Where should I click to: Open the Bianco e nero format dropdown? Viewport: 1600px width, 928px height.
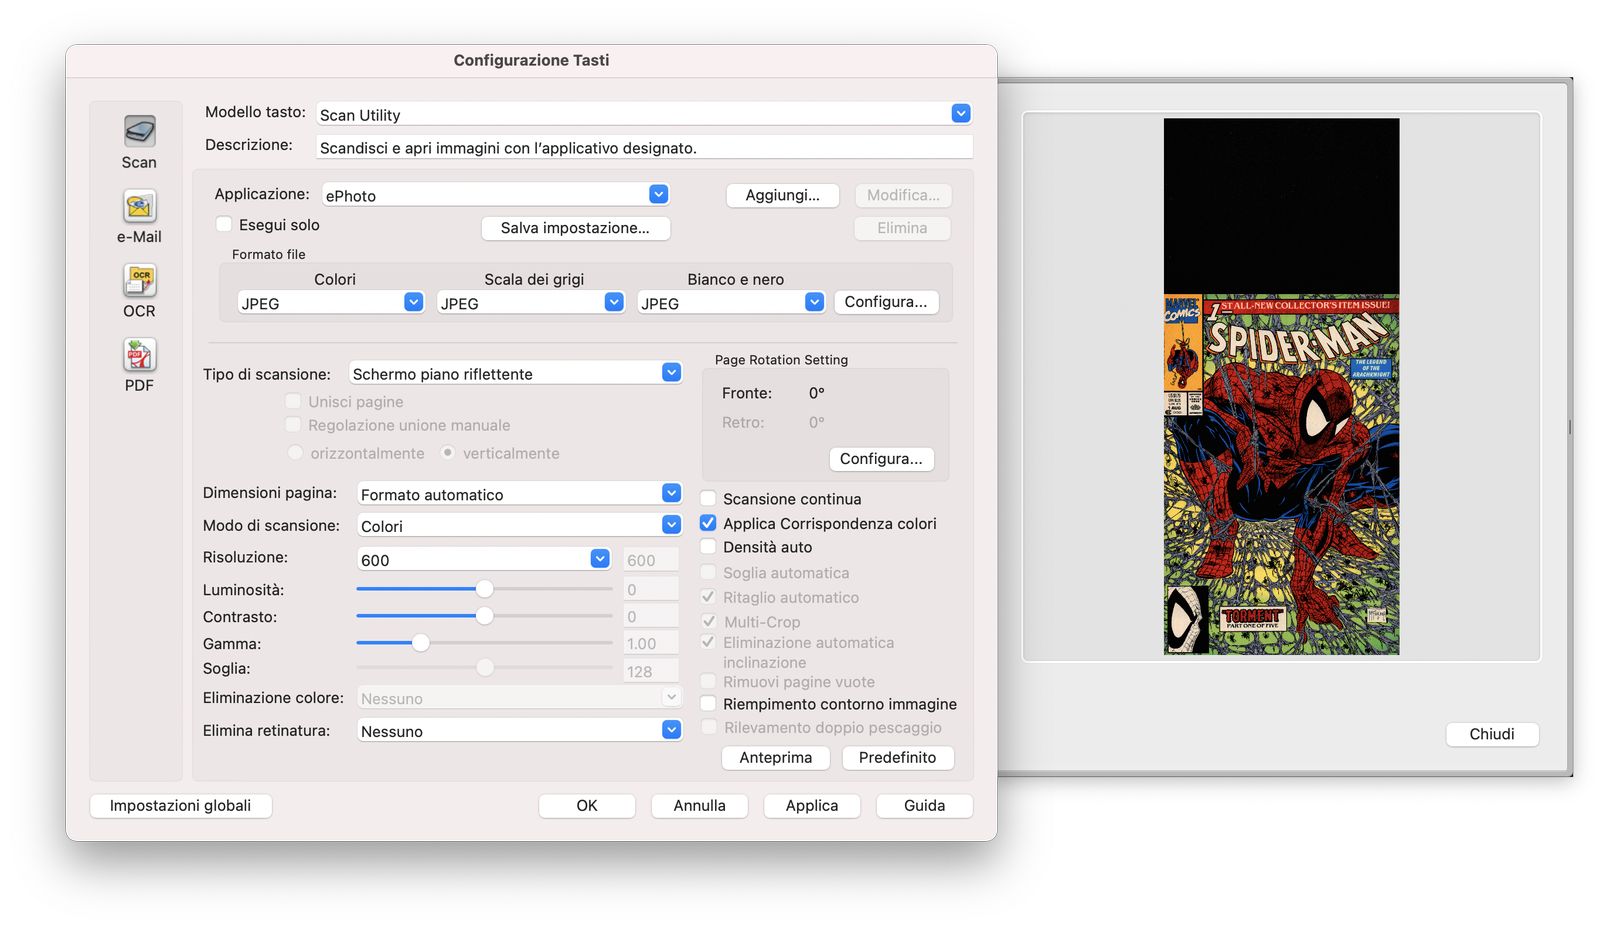point(731,302)
